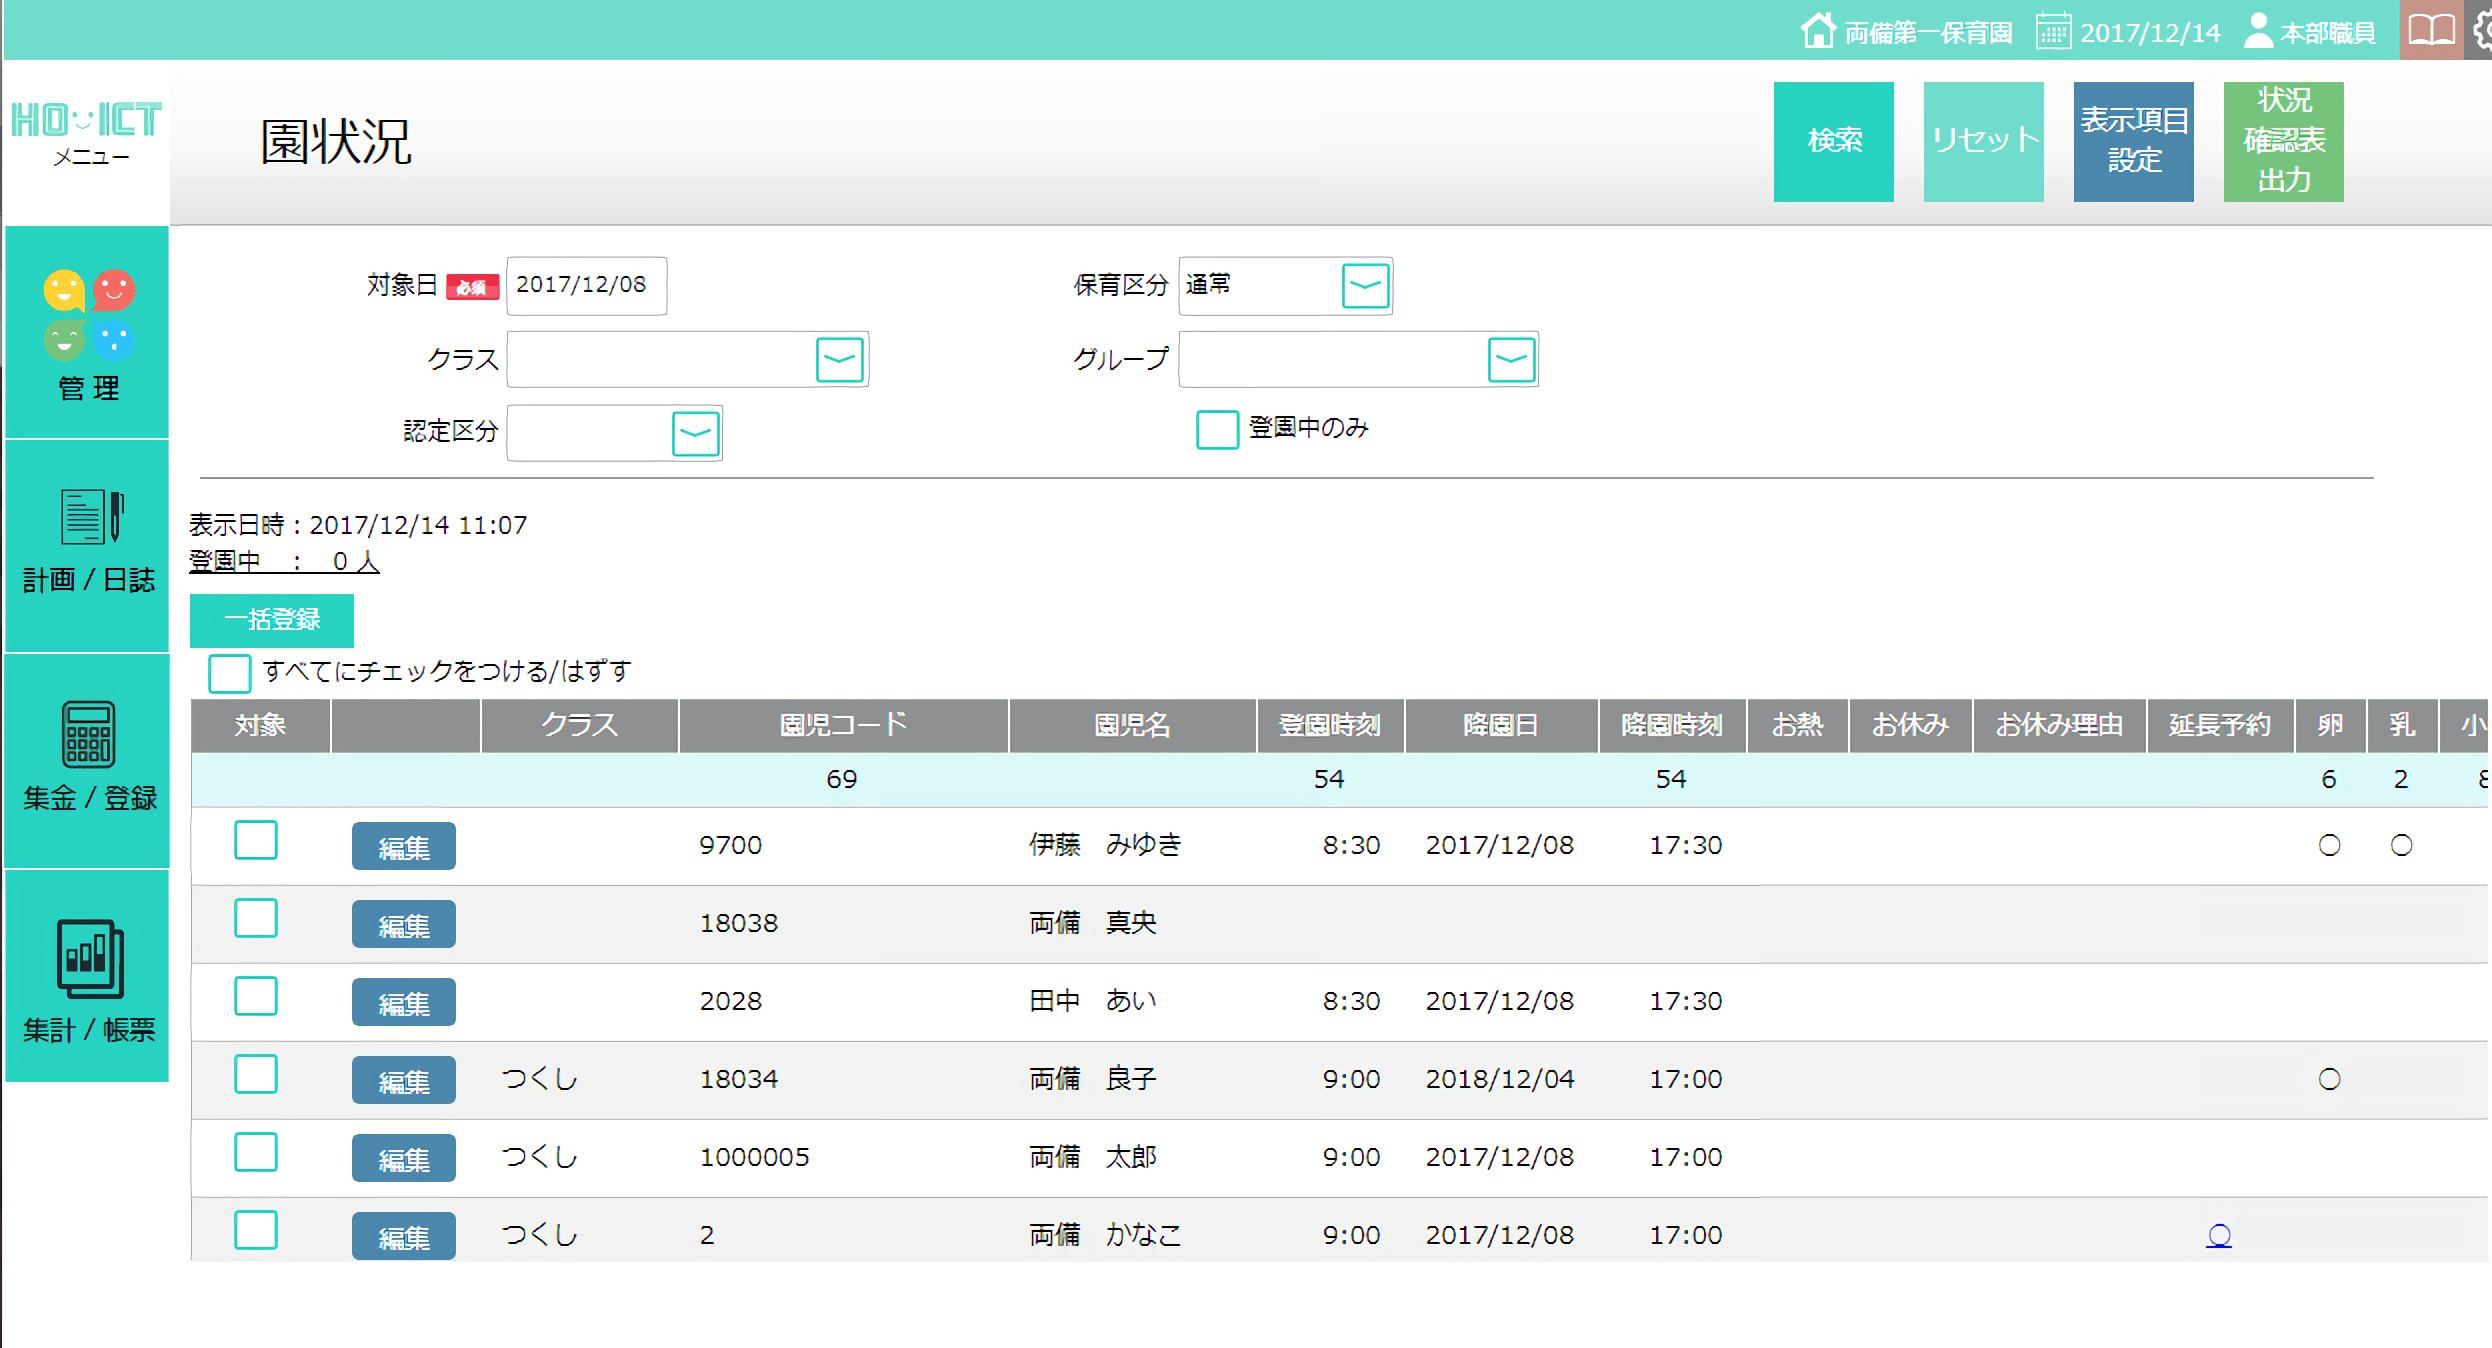Check the box for 両備 かなこ row
Viewport: 2492px width, 1348px height.
(256, 1230)
